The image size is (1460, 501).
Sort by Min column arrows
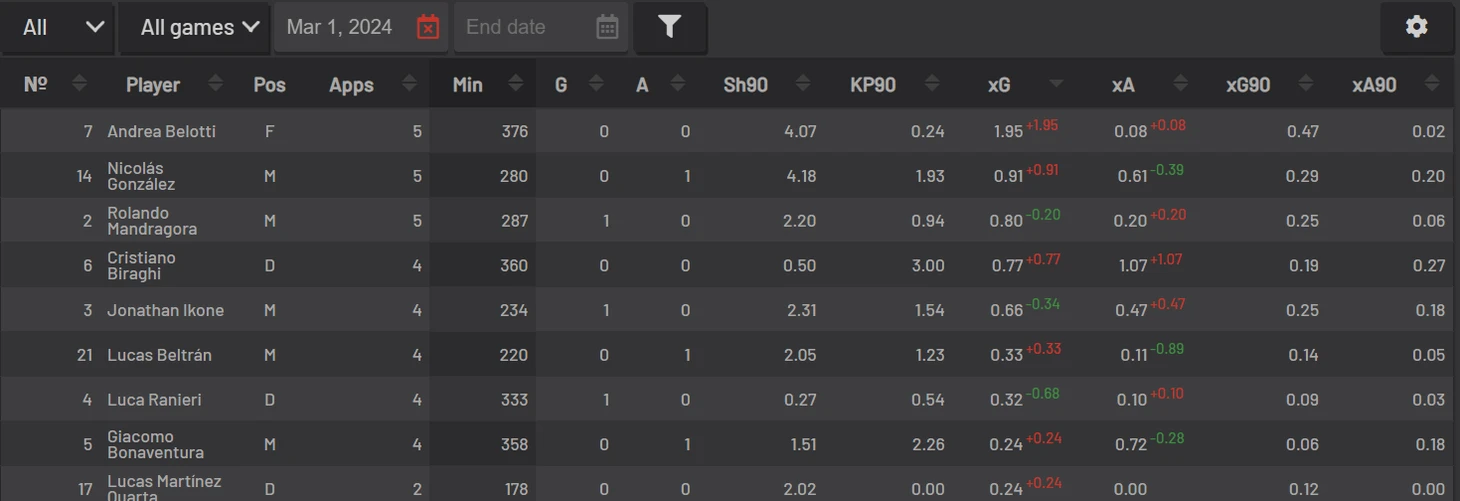click(x=516, y=84)
